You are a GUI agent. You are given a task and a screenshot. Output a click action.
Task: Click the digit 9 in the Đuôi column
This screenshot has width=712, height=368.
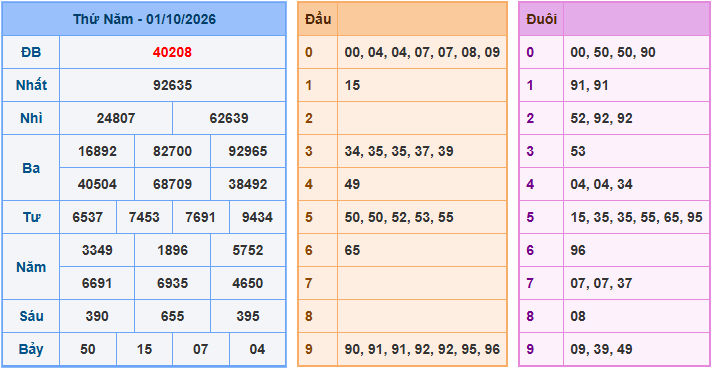pyautogui.click(x=530, y=349)
